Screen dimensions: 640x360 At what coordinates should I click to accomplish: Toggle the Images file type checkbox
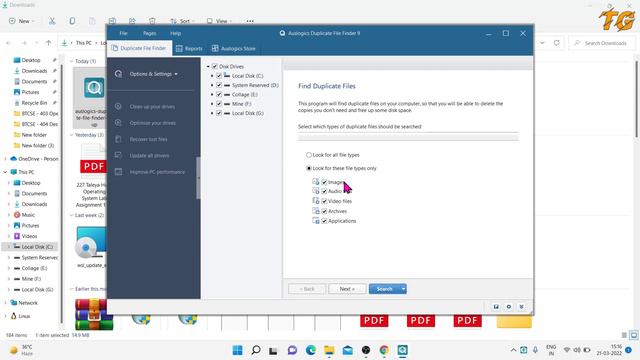(324, 182)
